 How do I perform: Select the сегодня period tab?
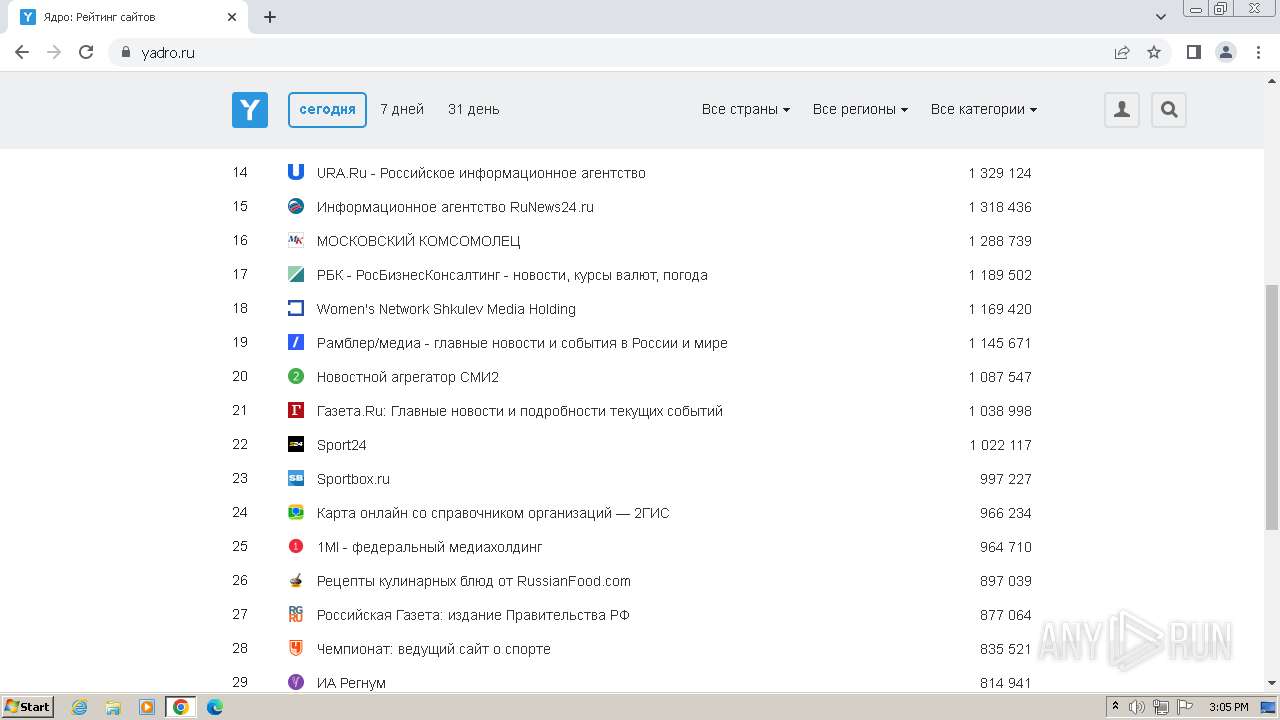pos(327,109)
